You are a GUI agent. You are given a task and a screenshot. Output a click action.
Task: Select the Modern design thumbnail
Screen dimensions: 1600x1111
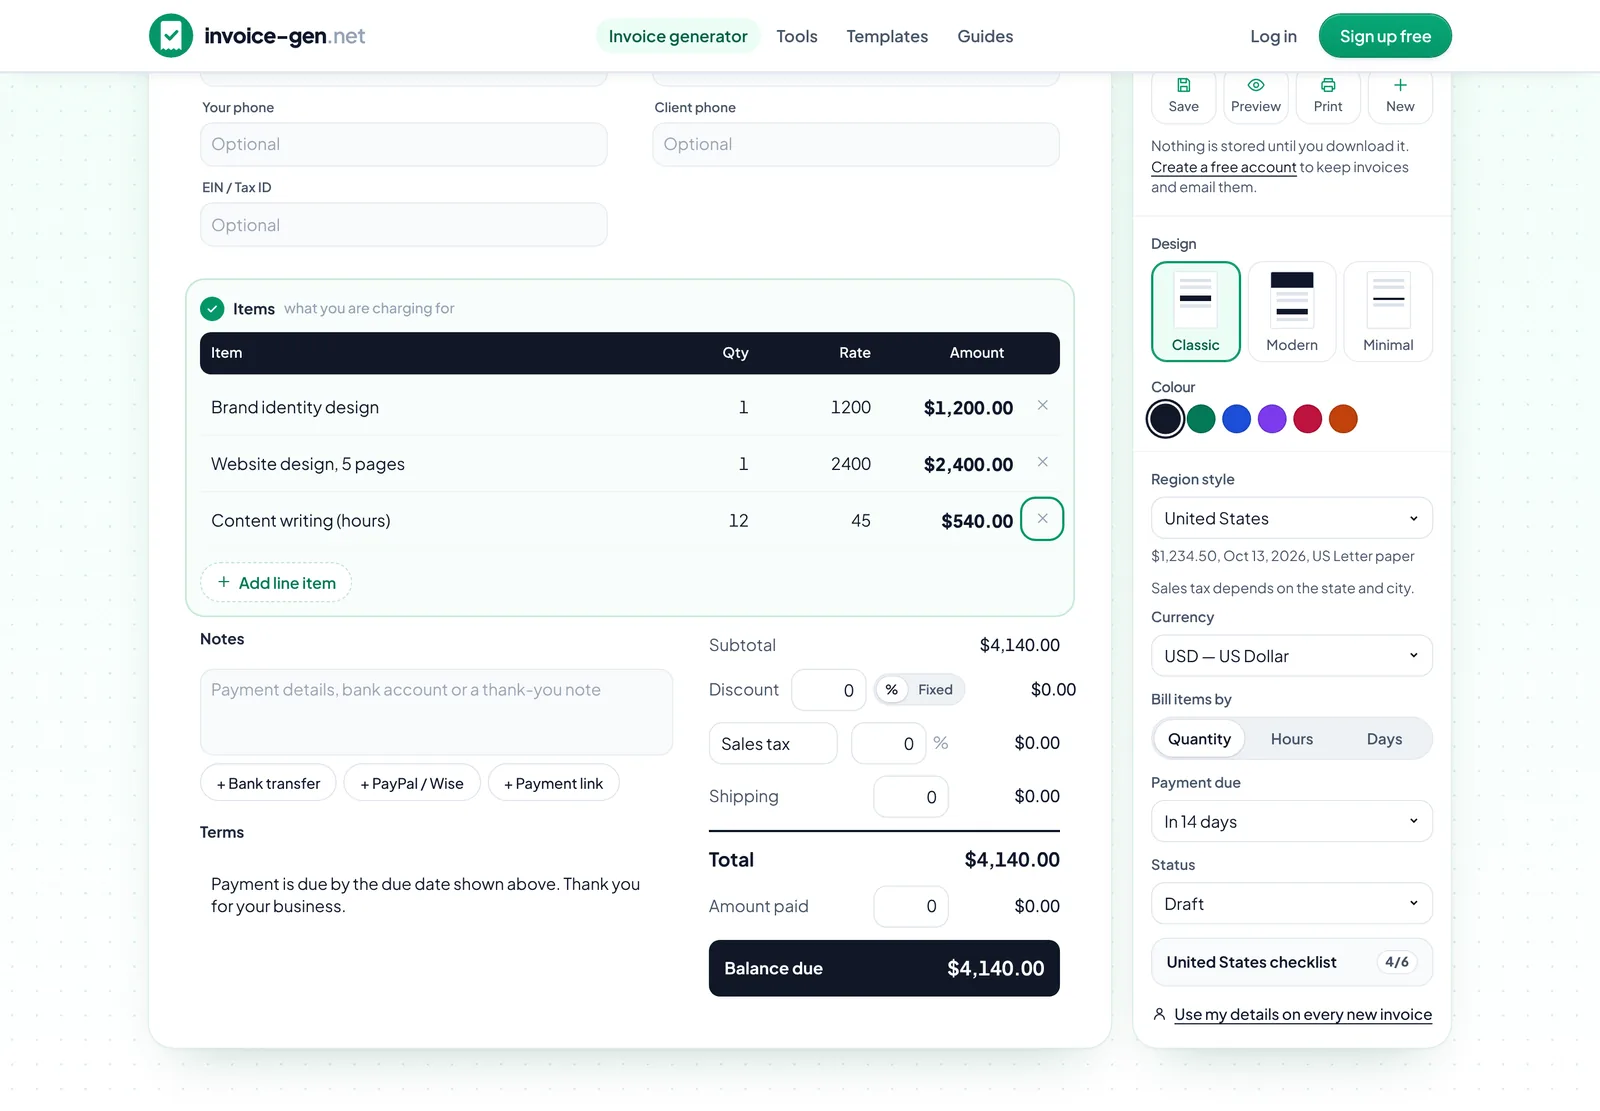(x=1292, y=311)
